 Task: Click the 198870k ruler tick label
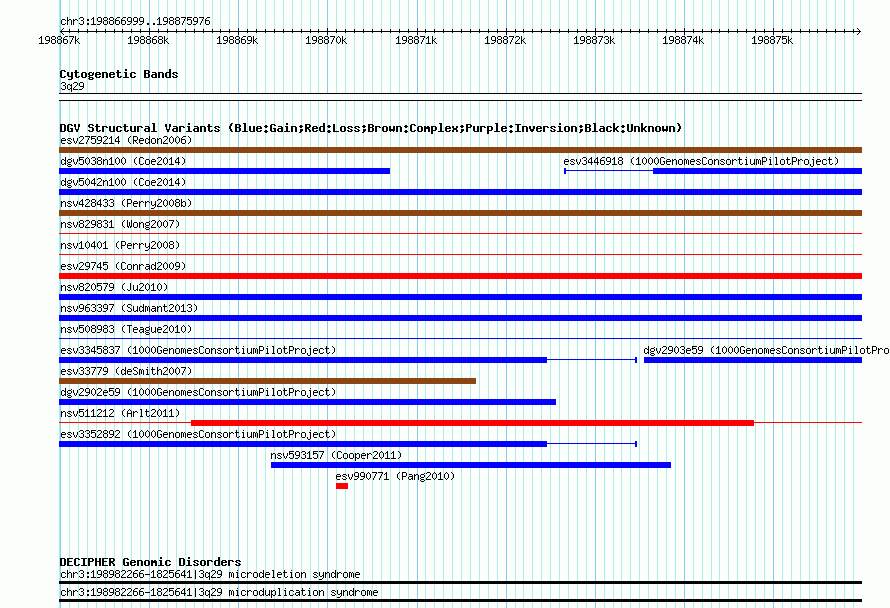point(326,40)
